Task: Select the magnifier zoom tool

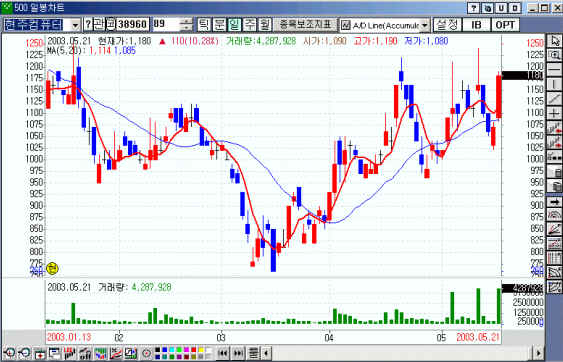Action: click(x=554, y=55)
